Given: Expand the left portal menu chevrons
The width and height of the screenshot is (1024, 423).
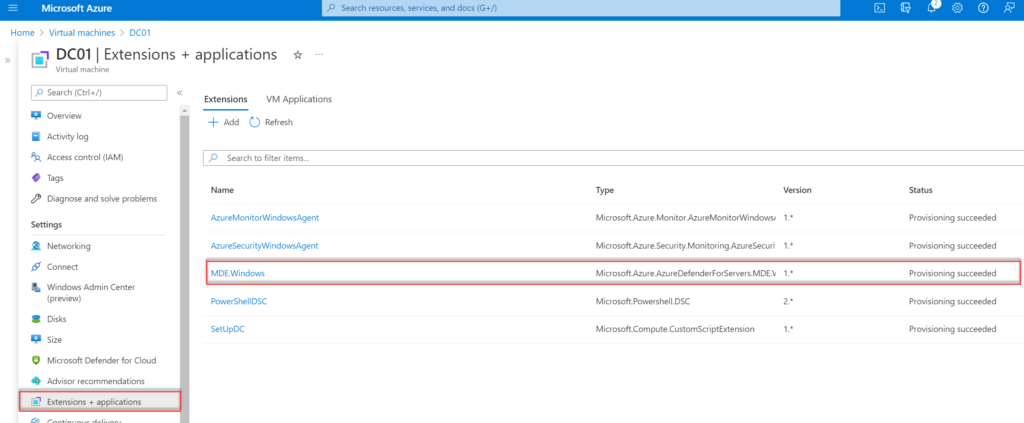Looking at the screenshot, I should 8,60.
